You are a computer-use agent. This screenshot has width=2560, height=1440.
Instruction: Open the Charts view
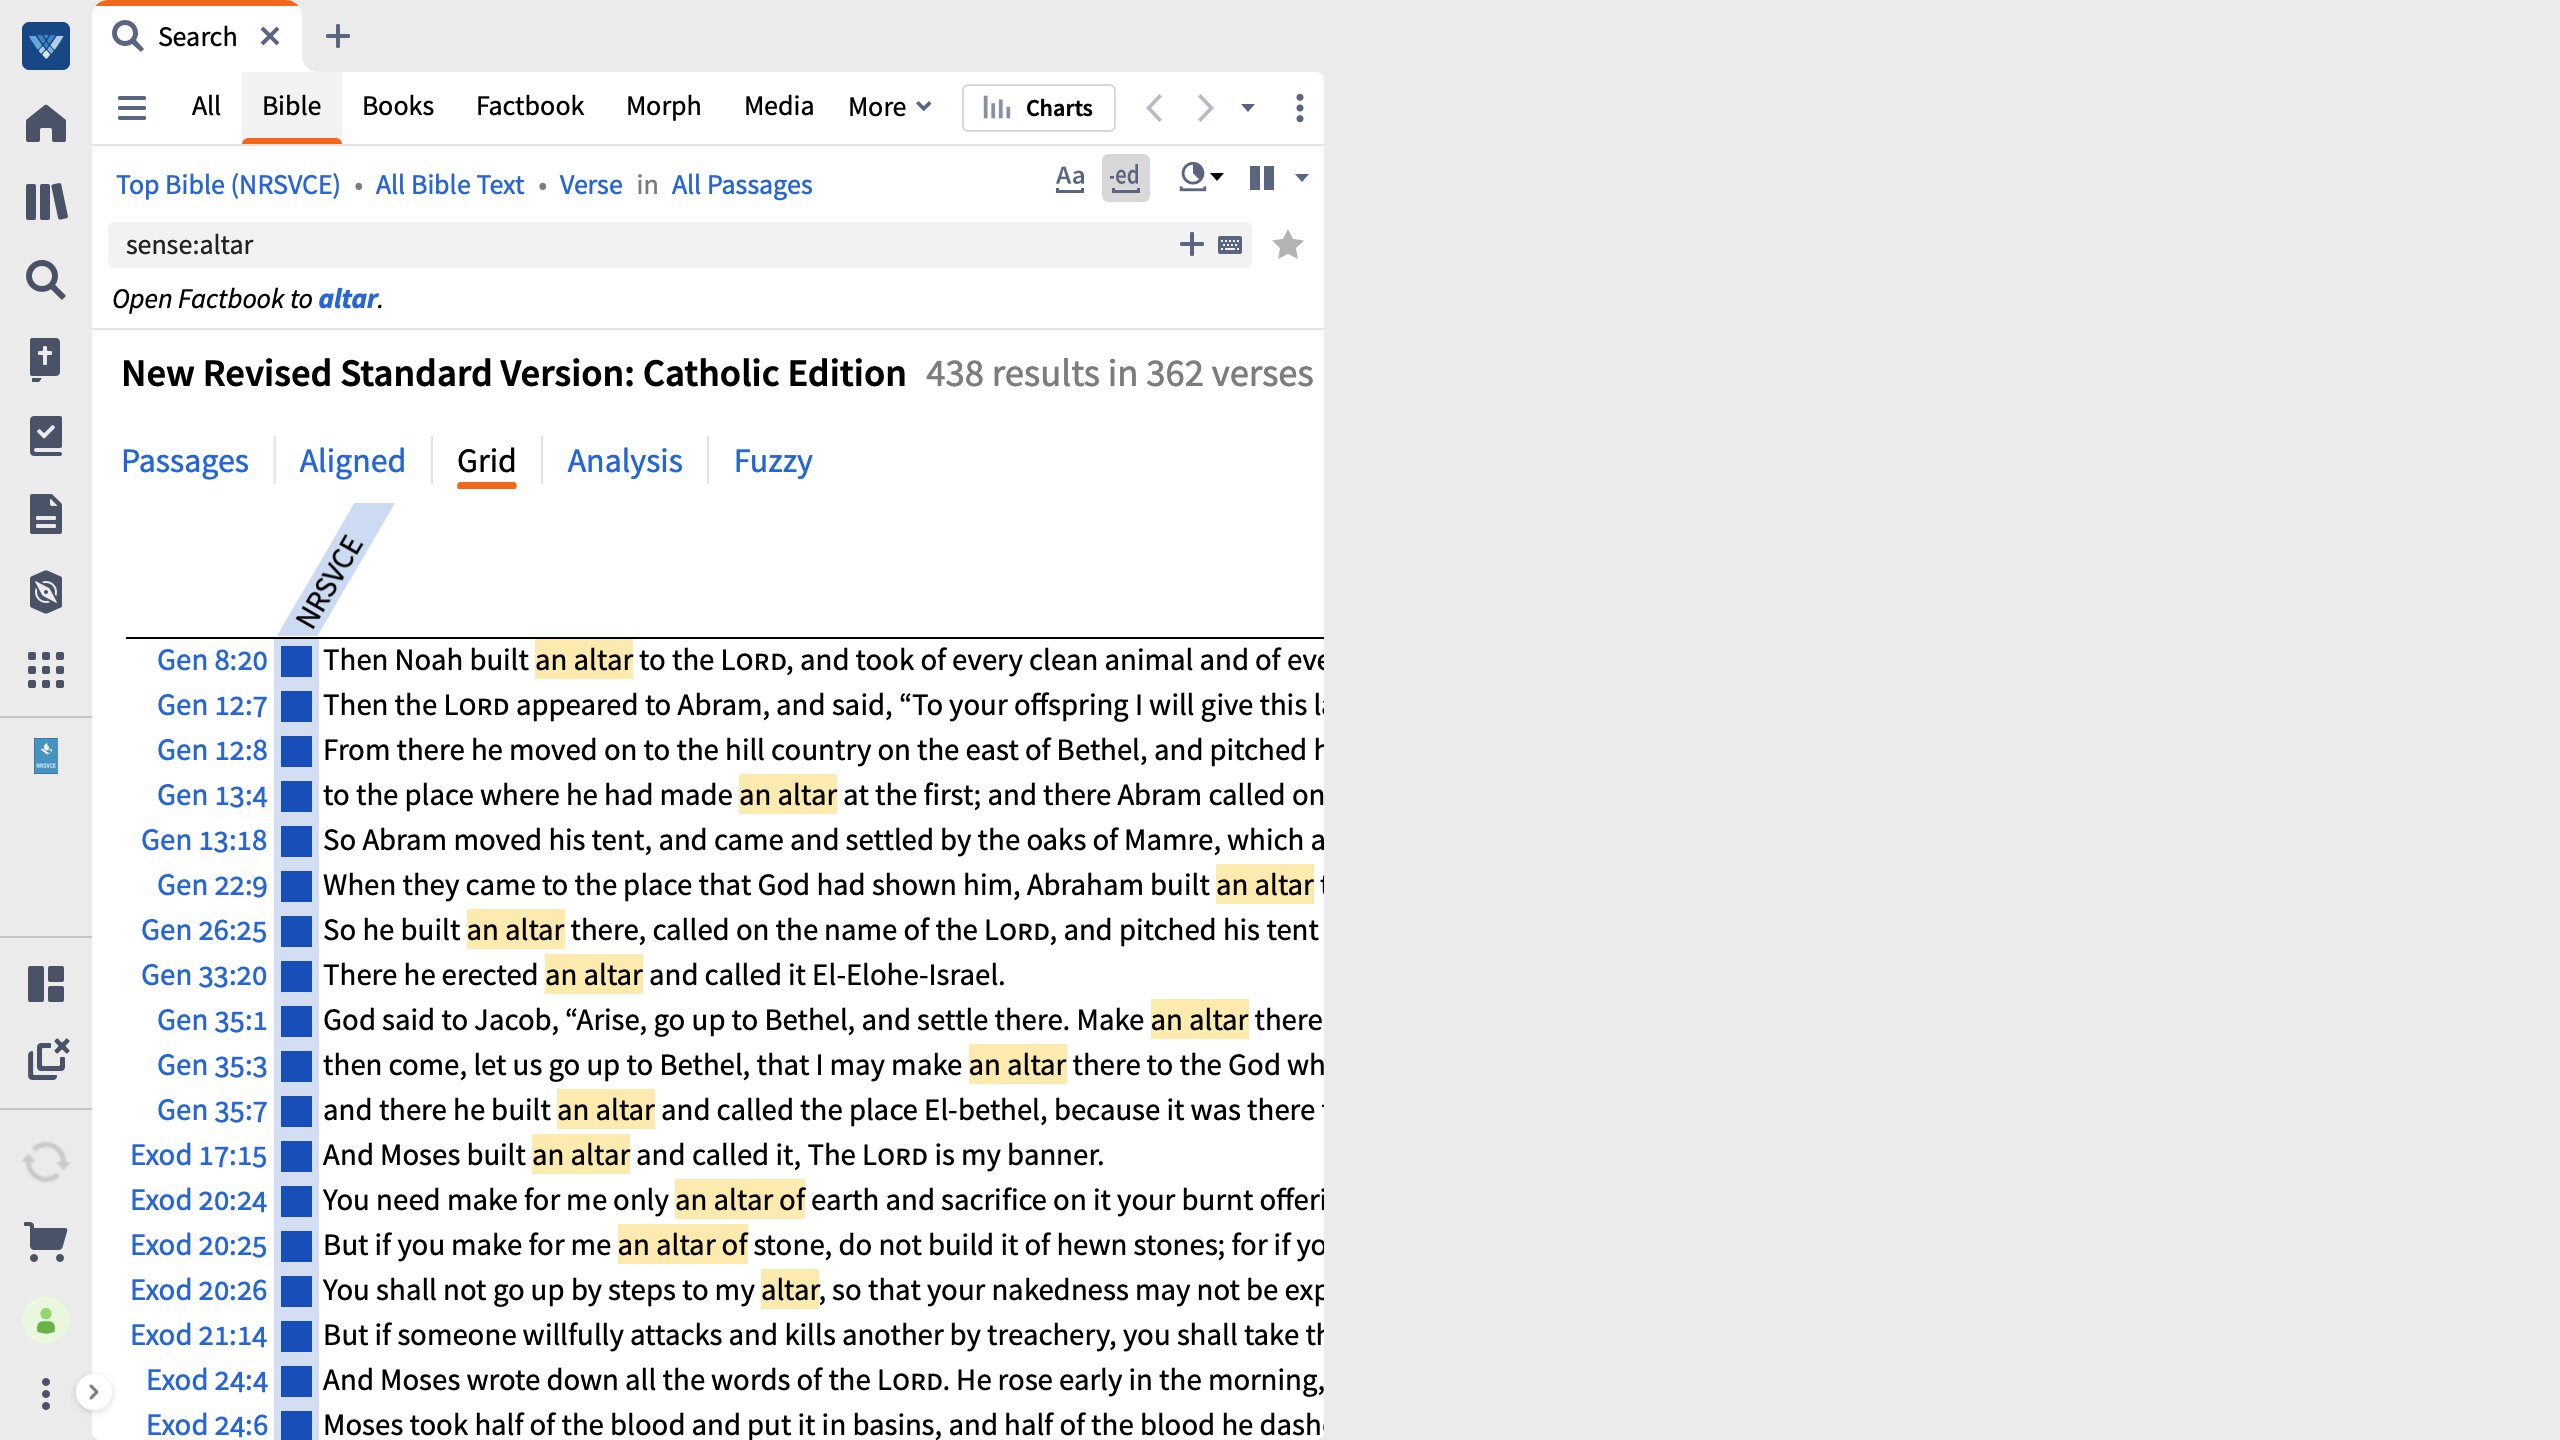(x=1038, y=107)
